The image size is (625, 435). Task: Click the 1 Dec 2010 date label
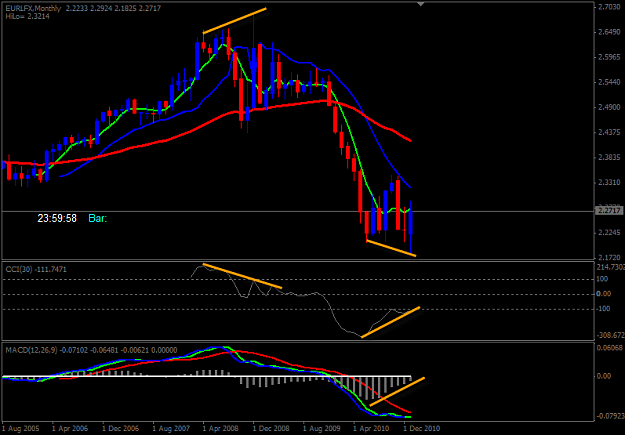coord(422,429)
